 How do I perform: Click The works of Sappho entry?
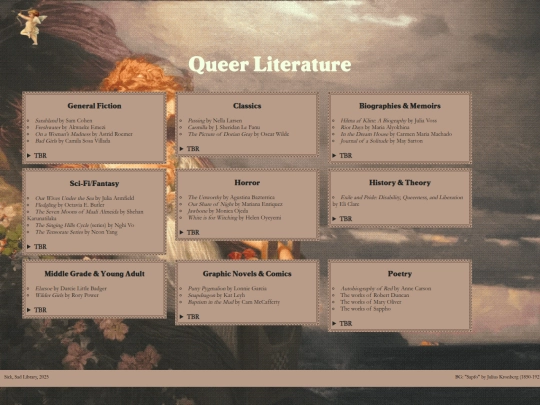pyautogui.click(x=365, y=309)
